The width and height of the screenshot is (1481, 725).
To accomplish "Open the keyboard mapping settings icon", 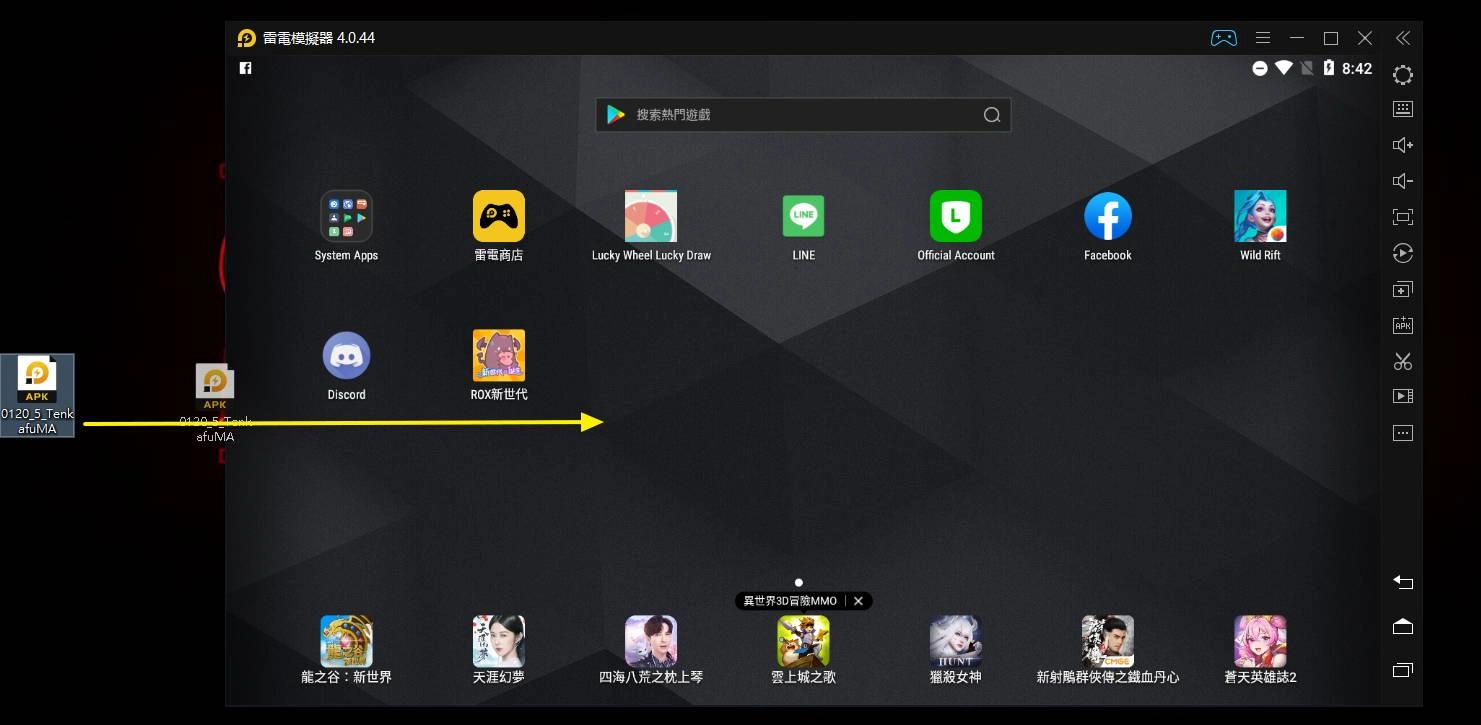I will (x=1403, y=109).
